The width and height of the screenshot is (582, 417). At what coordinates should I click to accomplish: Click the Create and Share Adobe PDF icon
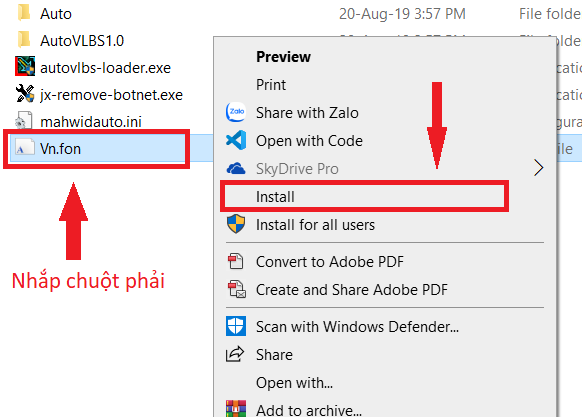click(x=236, y=289)
